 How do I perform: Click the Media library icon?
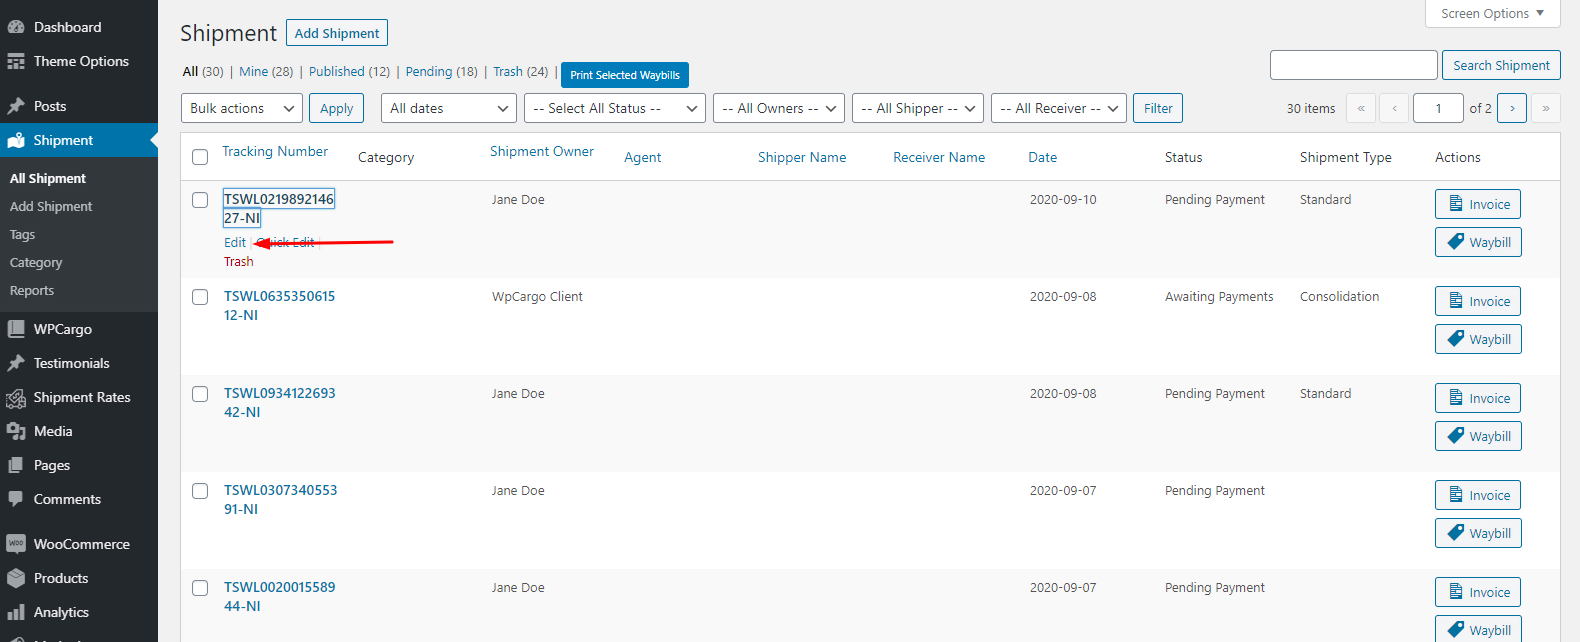(16, 431)
